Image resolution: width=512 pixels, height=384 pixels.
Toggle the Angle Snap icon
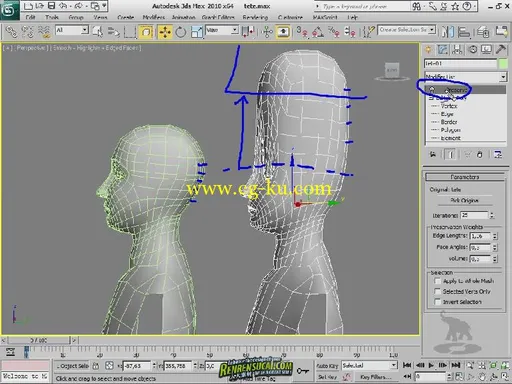(318, 32)
